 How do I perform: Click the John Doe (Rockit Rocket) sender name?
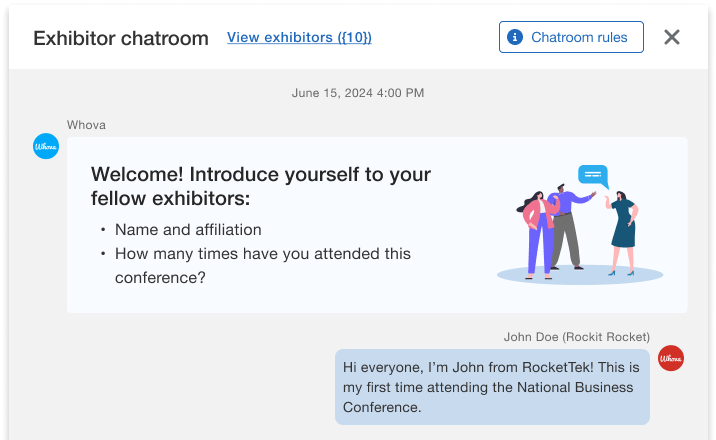(x=577, y=337)
